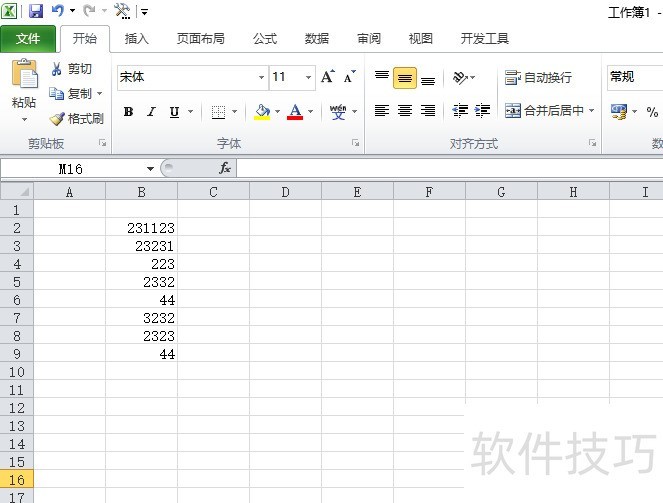This screenshot has width=663, height=503.
Task: Apply yellow fill color bucket
Action: point(262,112)
